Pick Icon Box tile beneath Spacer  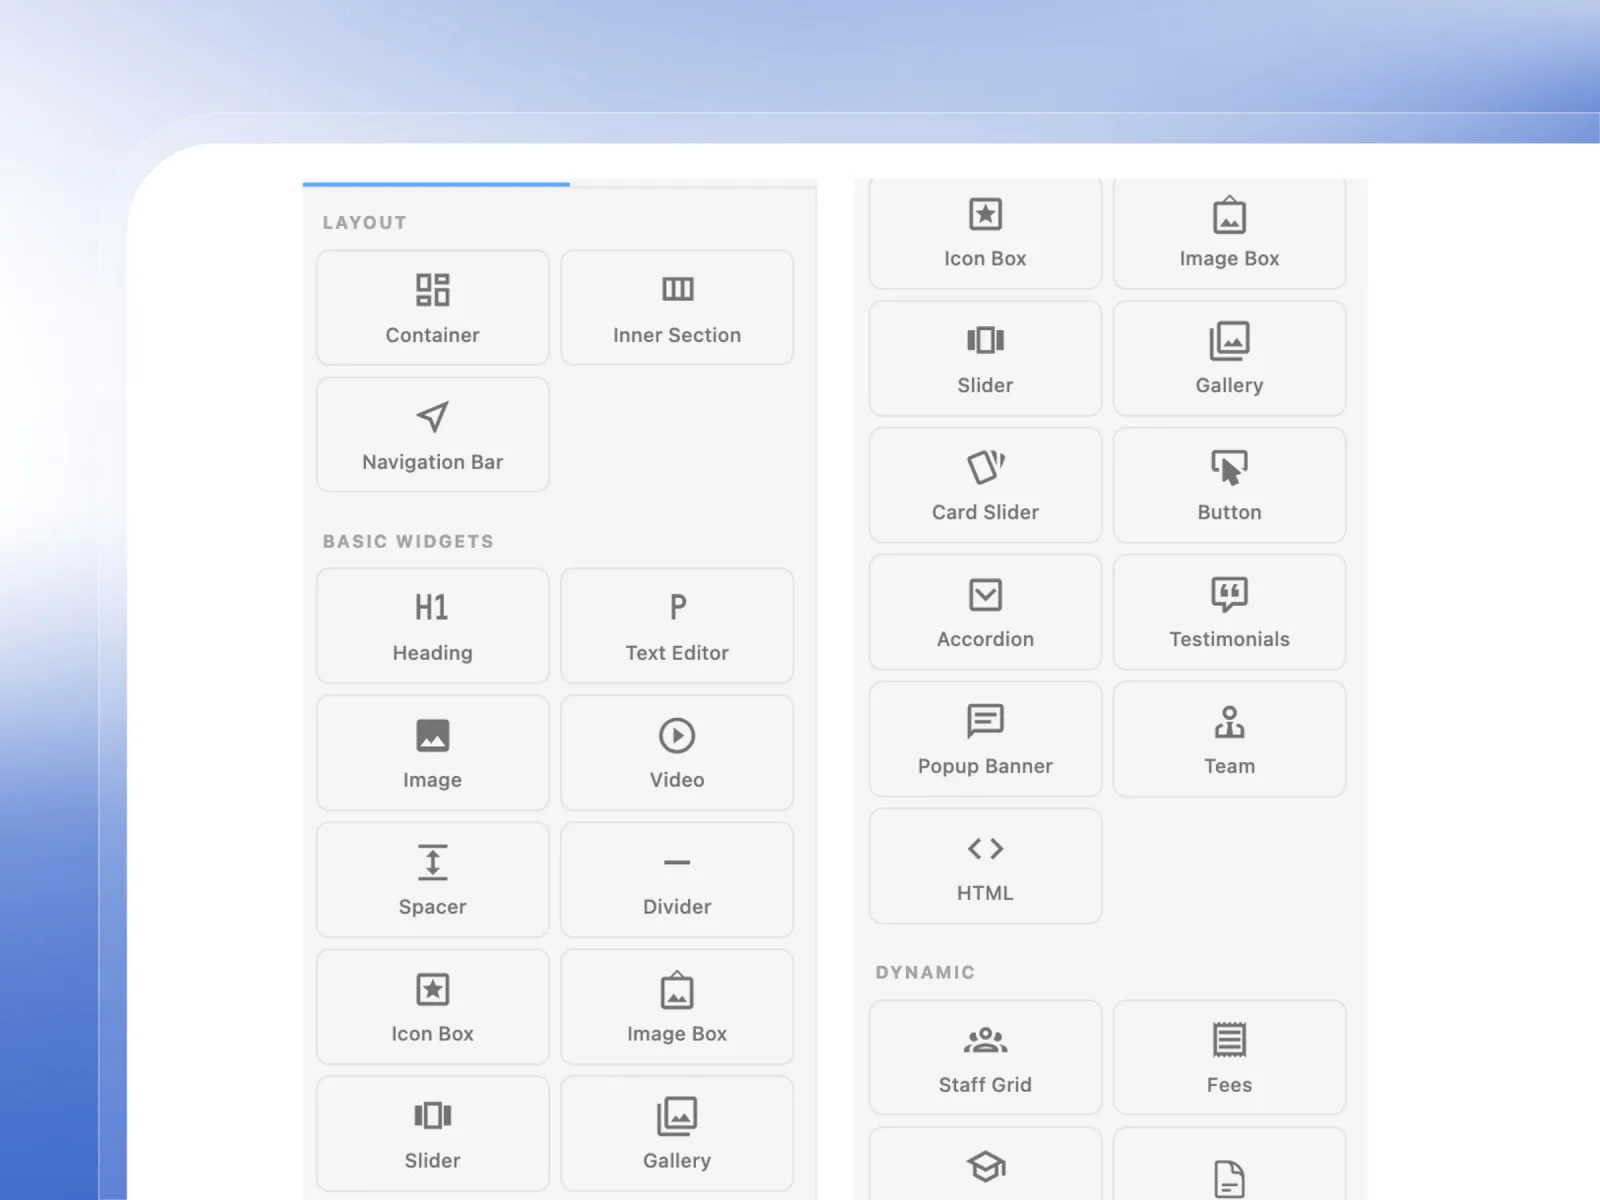(432, 1006)
